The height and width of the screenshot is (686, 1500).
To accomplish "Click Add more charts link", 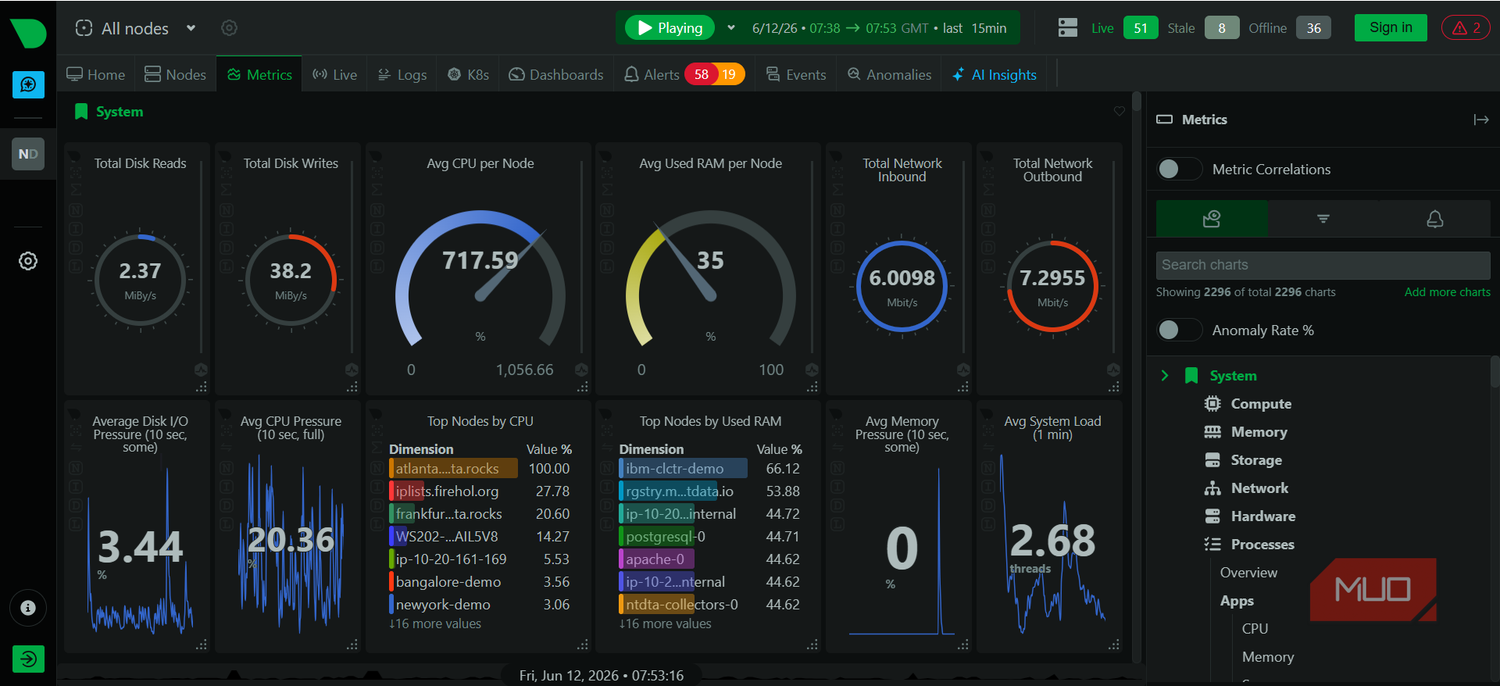I will 1447,292.
